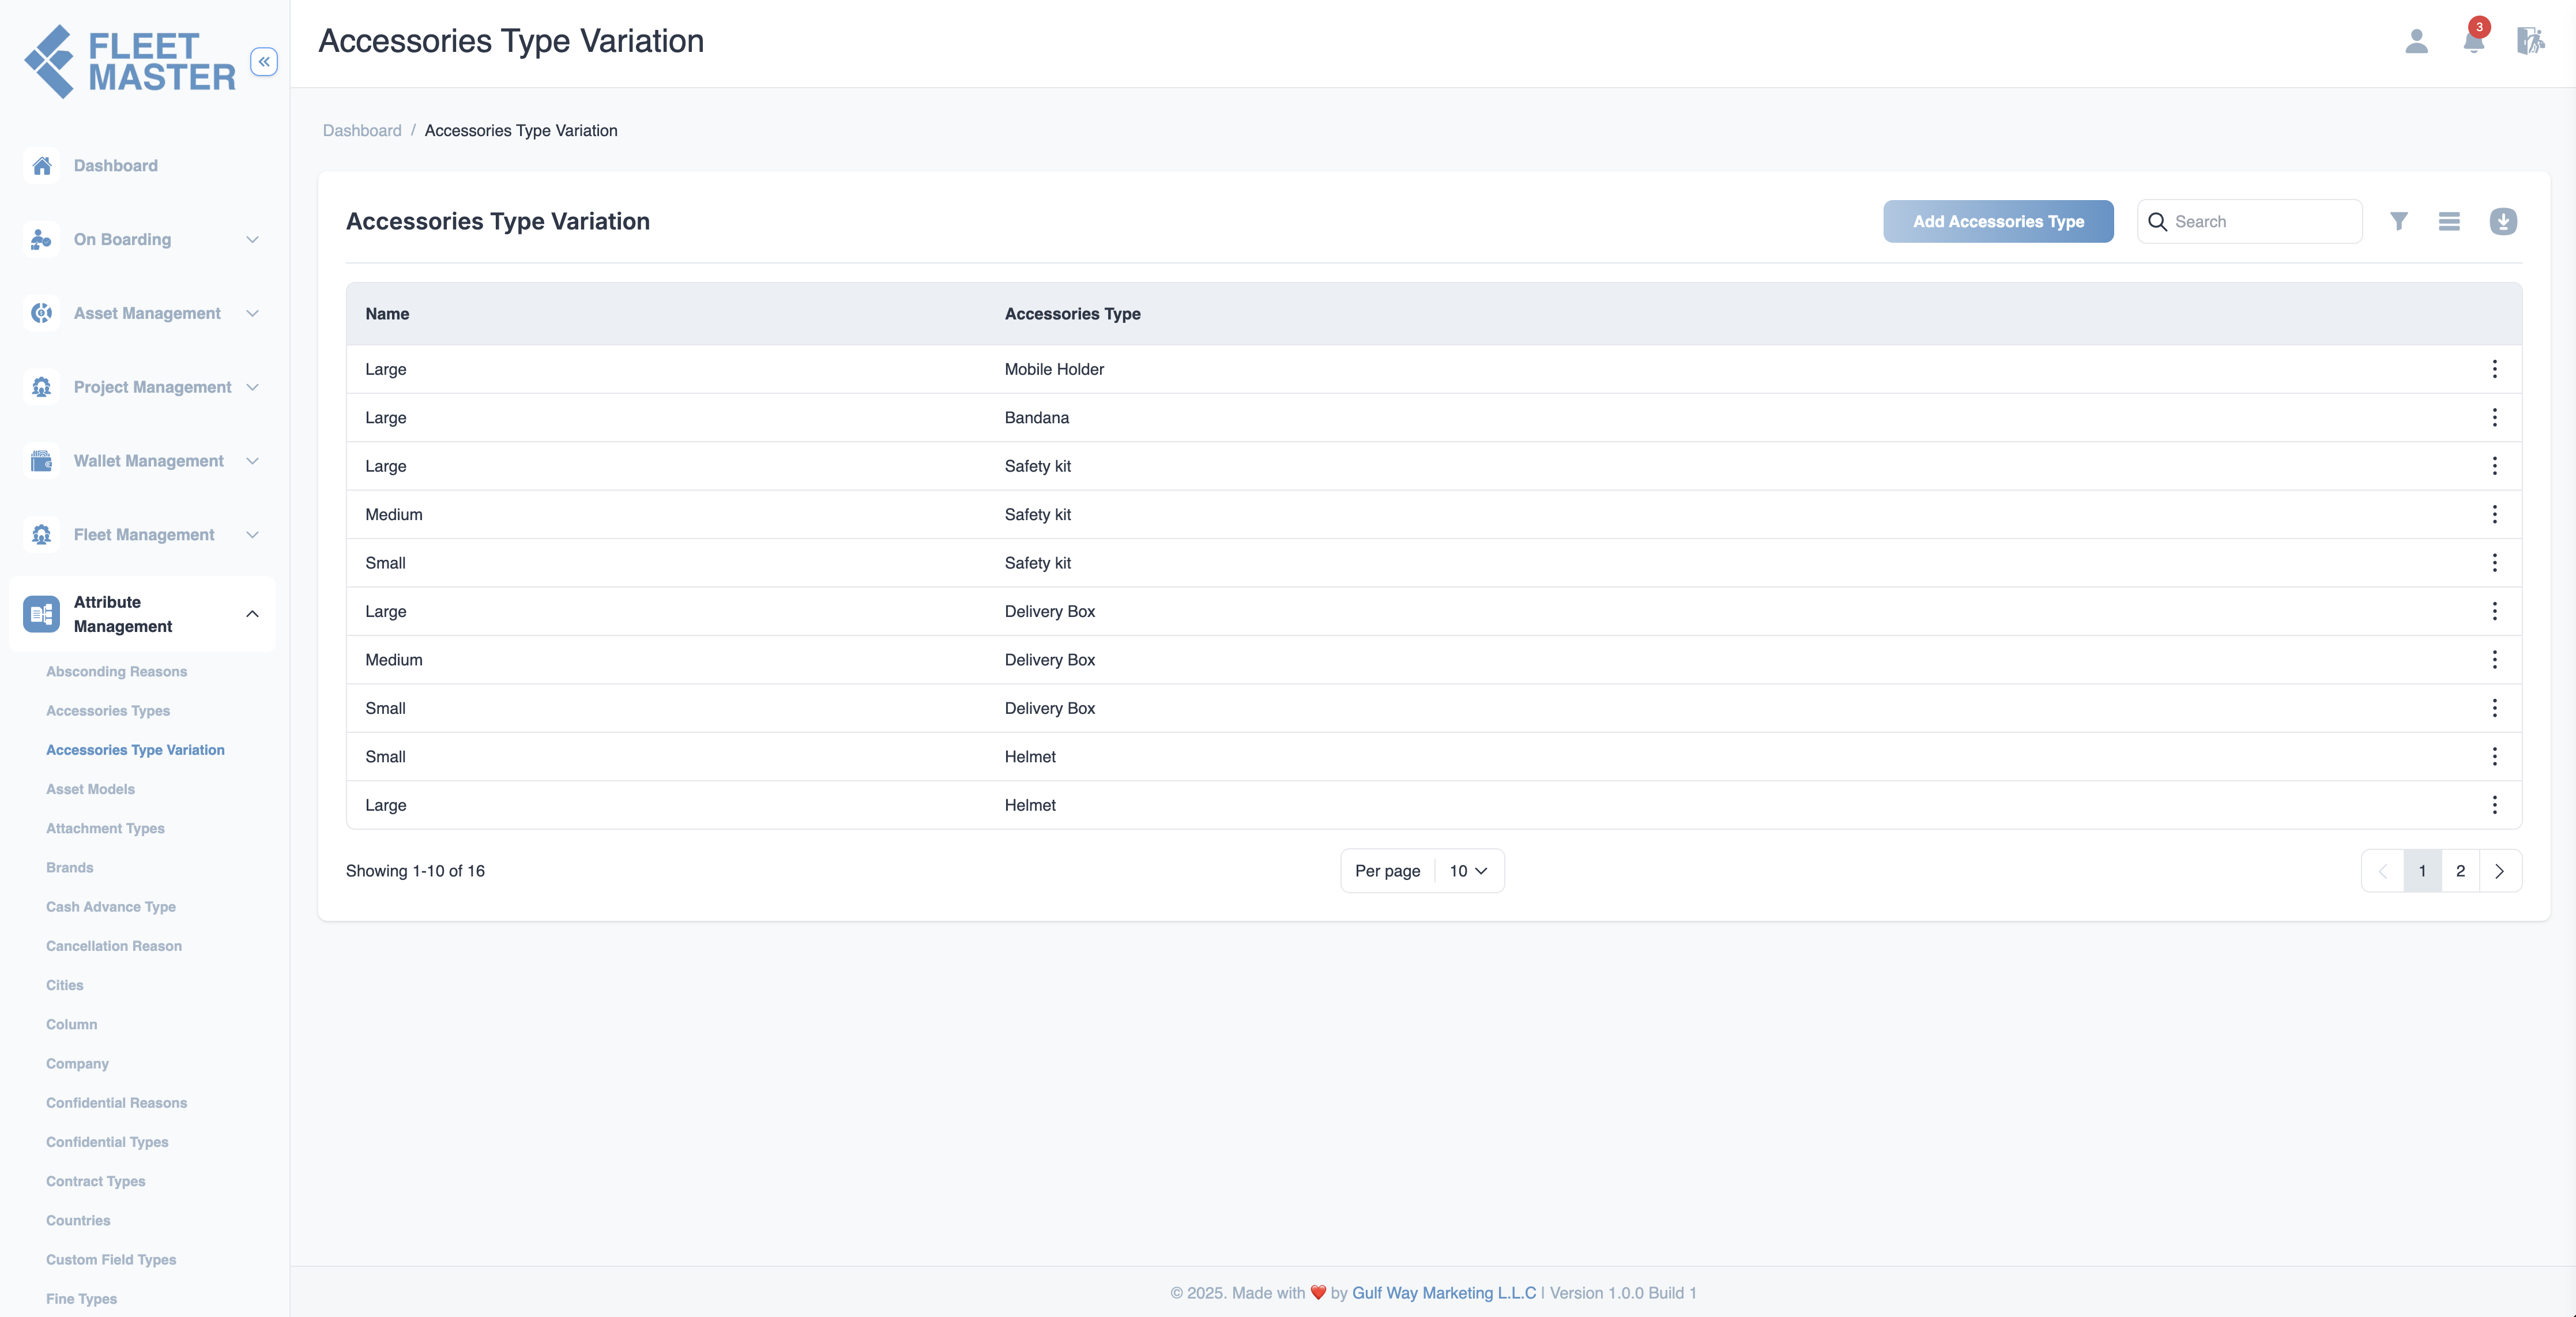The image size is (2576, 1317).
Task: Open Company in sidebar
Action: tap(77, 1064)
